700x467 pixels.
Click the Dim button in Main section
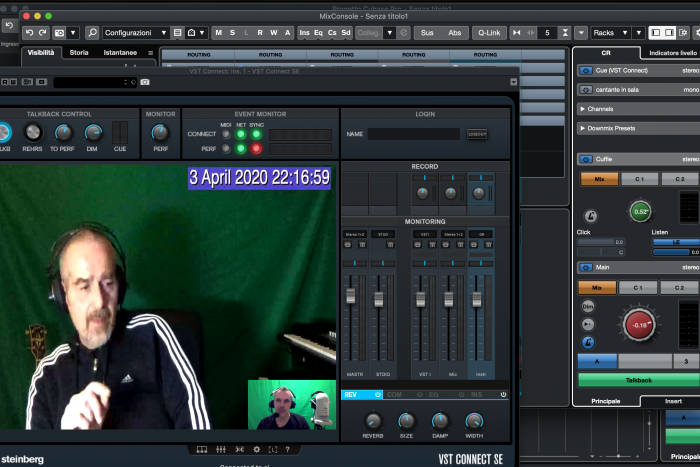[x=588, y=306]
